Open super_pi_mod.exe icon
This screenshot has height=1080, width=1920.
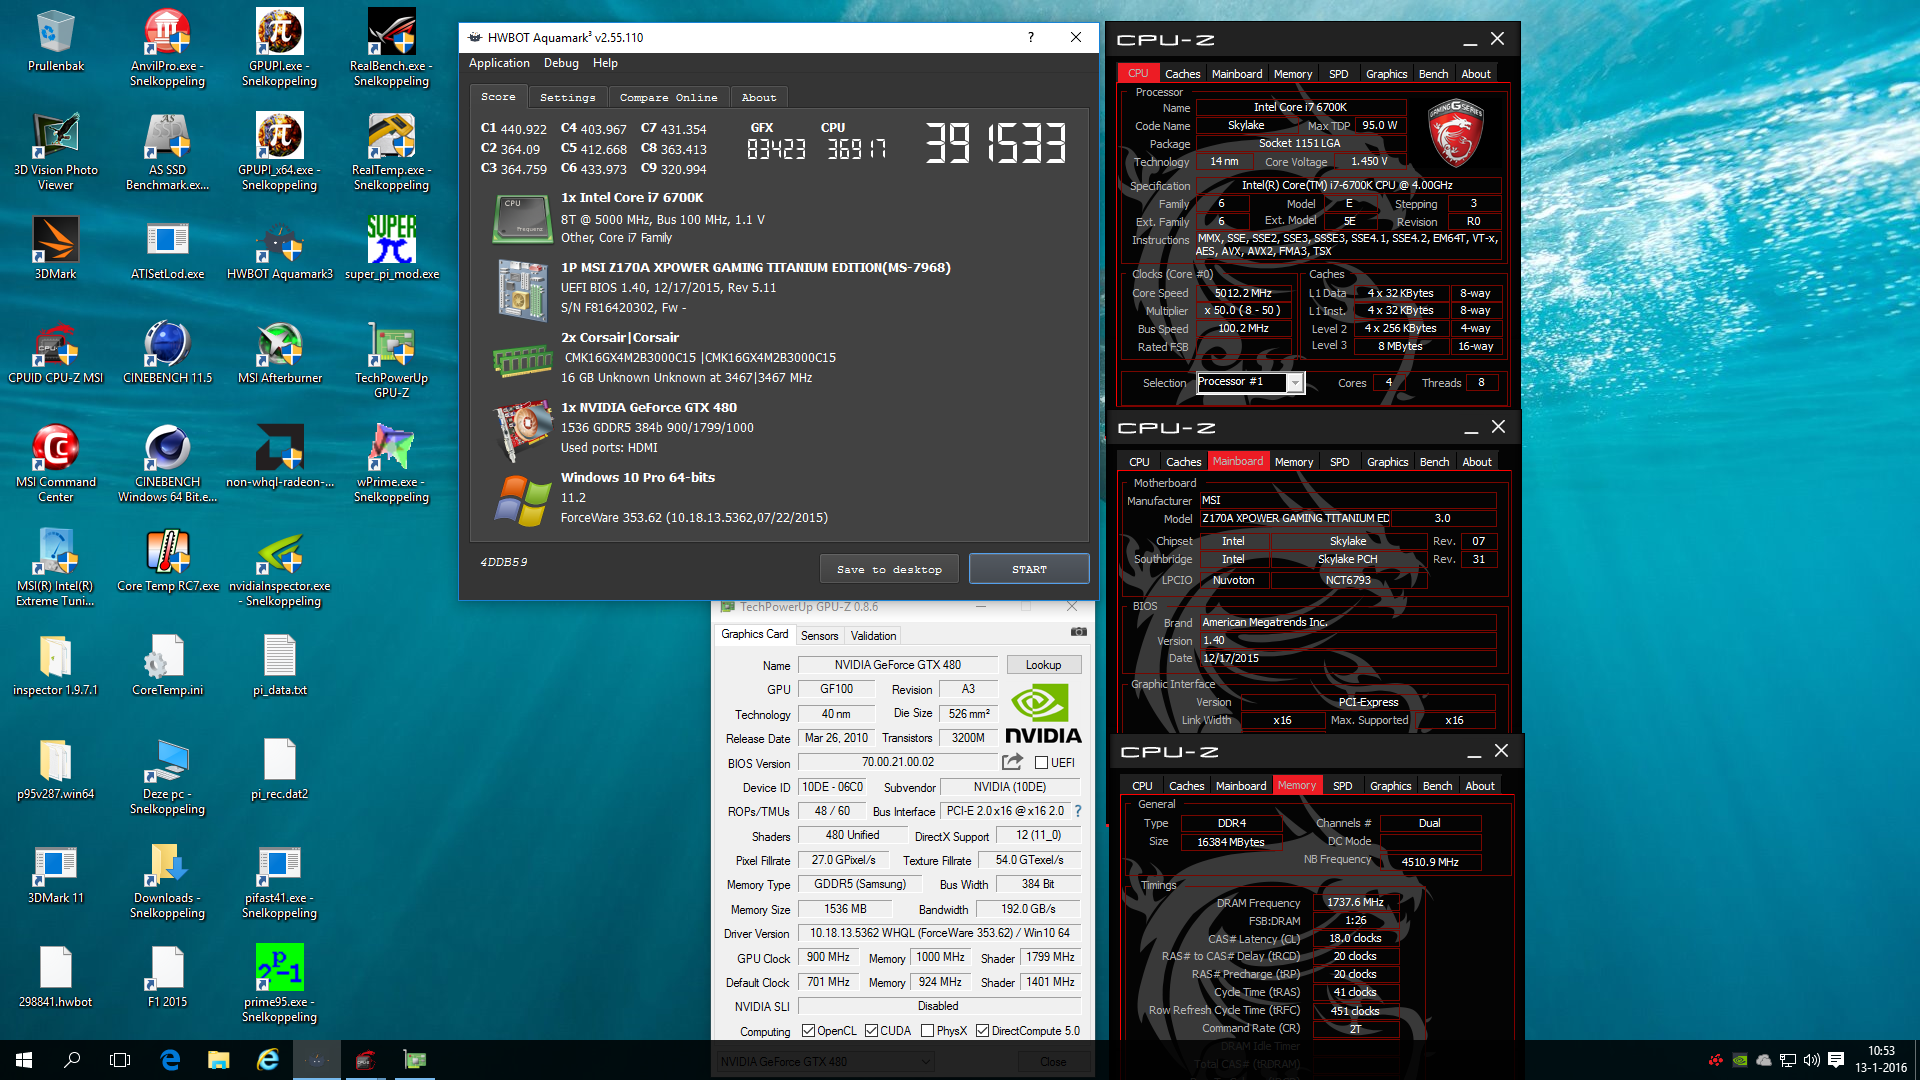point(391,249)
